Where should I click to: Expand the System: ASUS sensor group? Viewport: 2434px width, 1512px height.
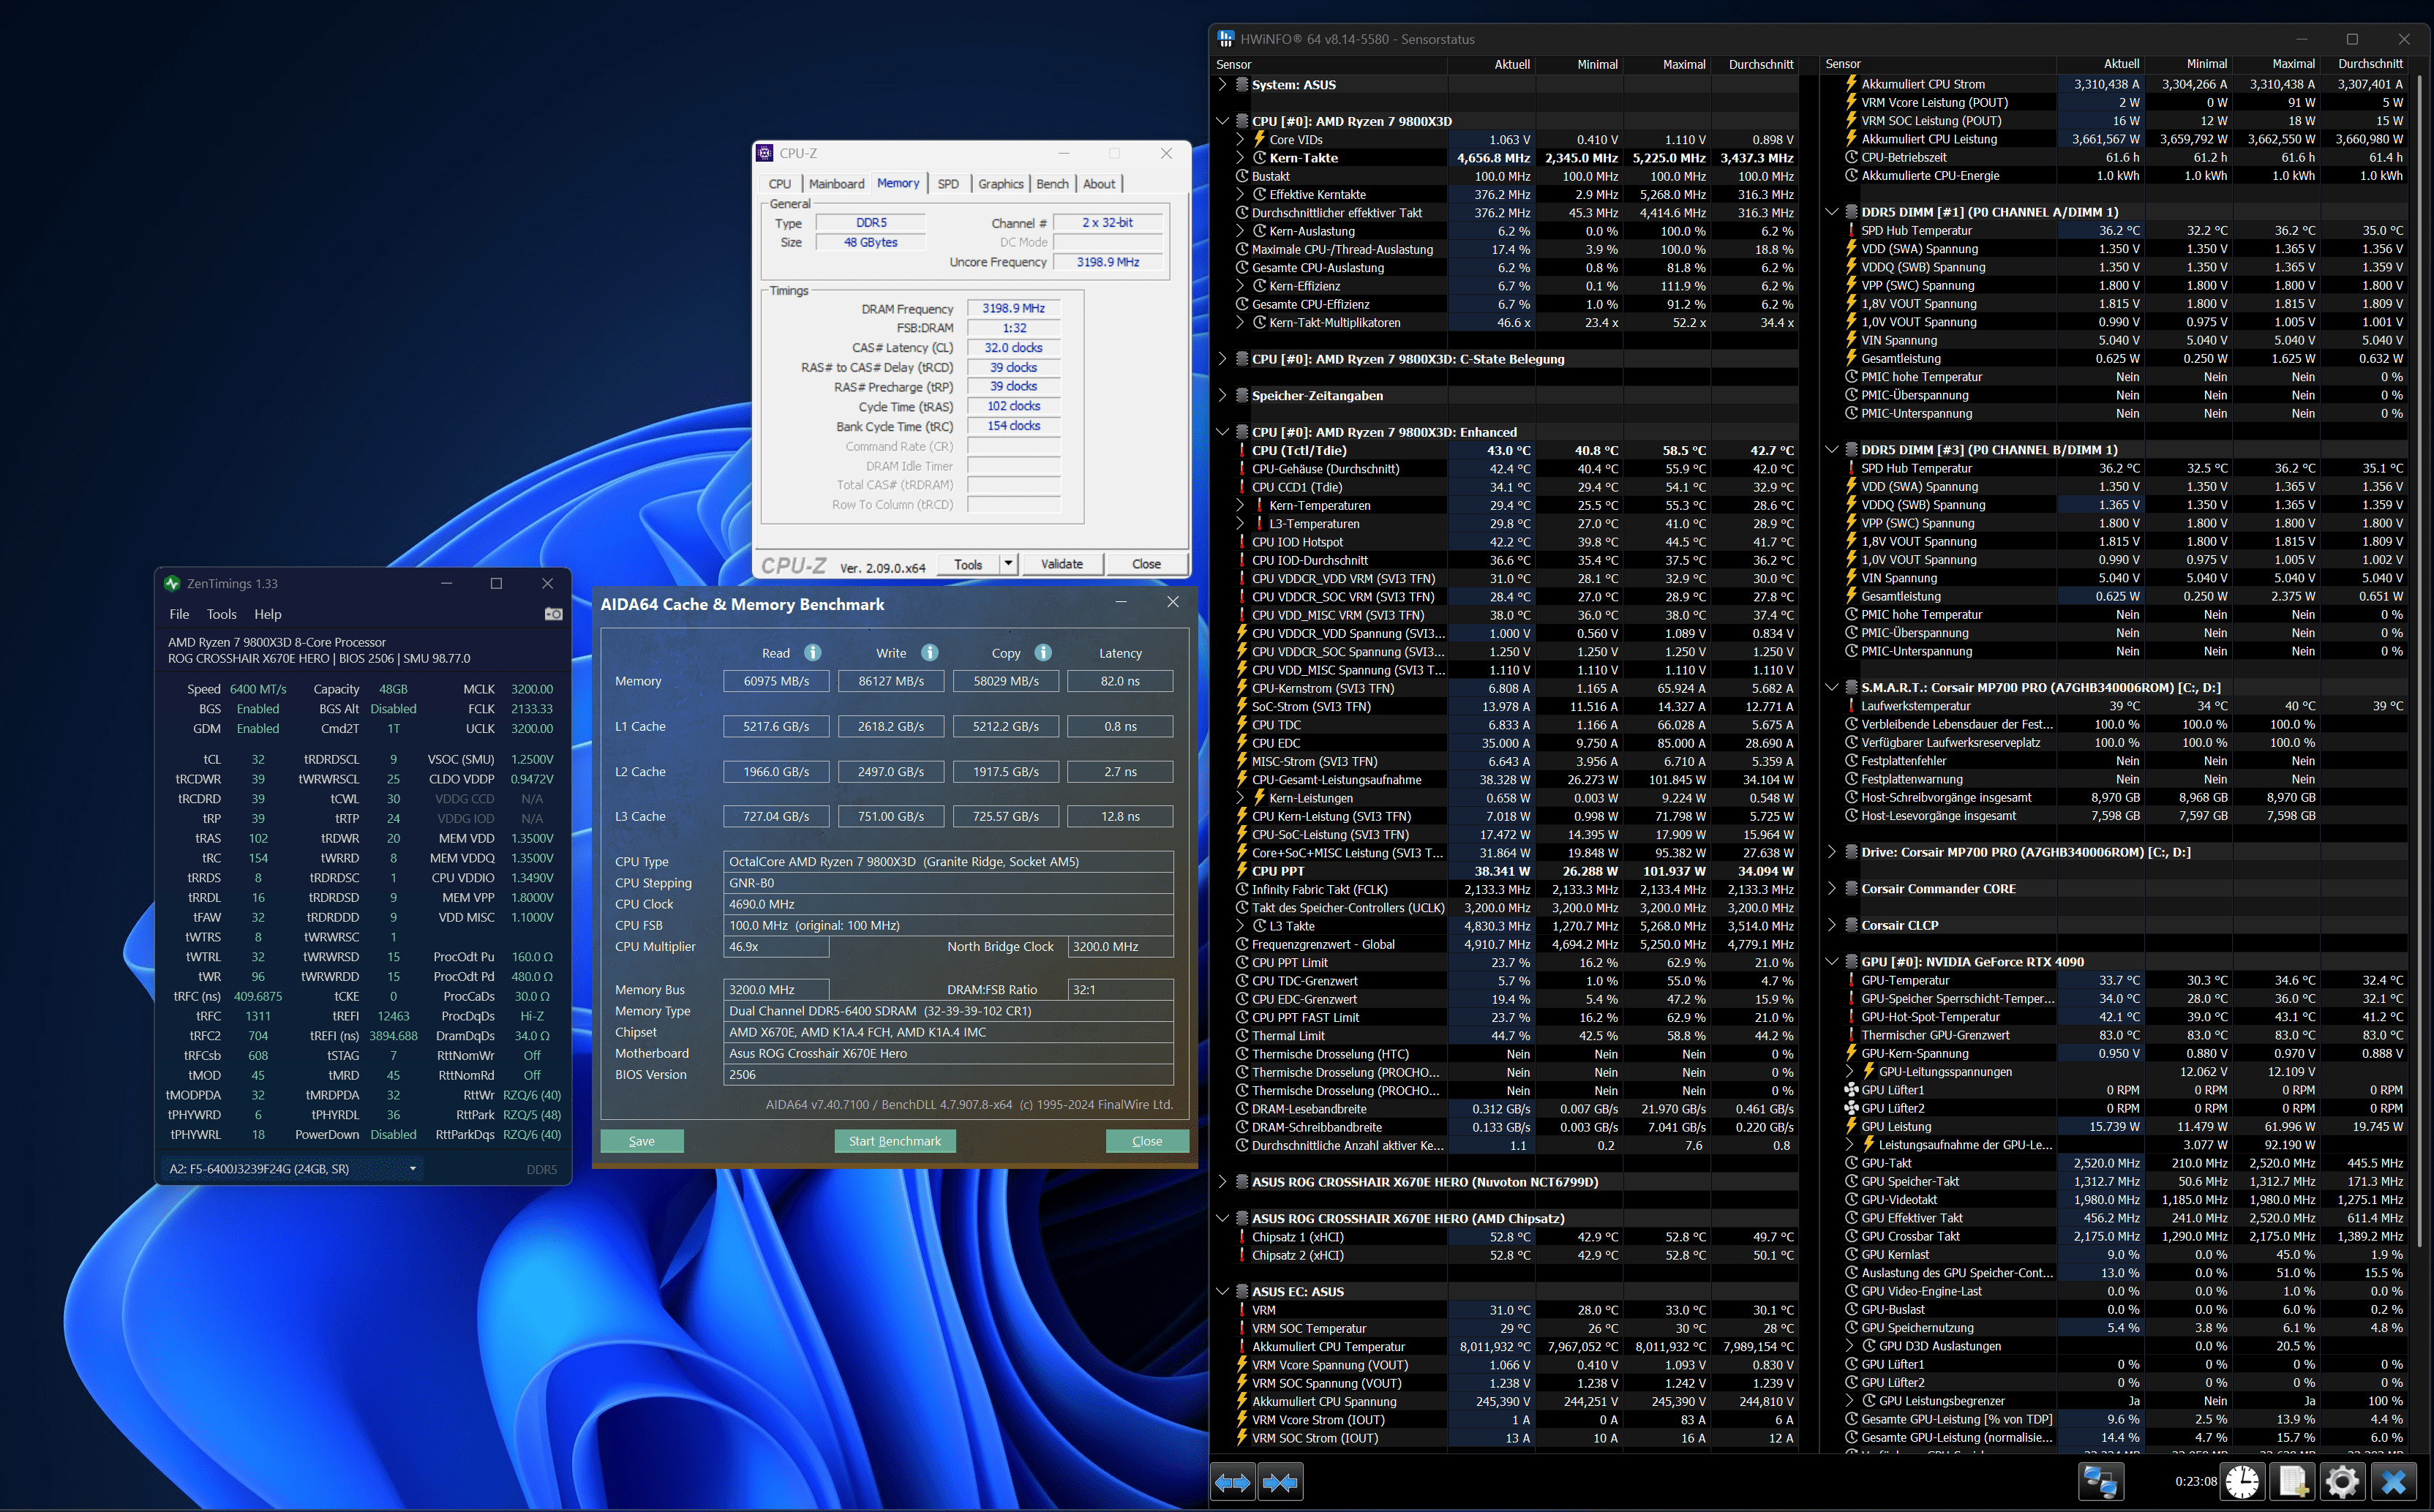pos(1222,85)
